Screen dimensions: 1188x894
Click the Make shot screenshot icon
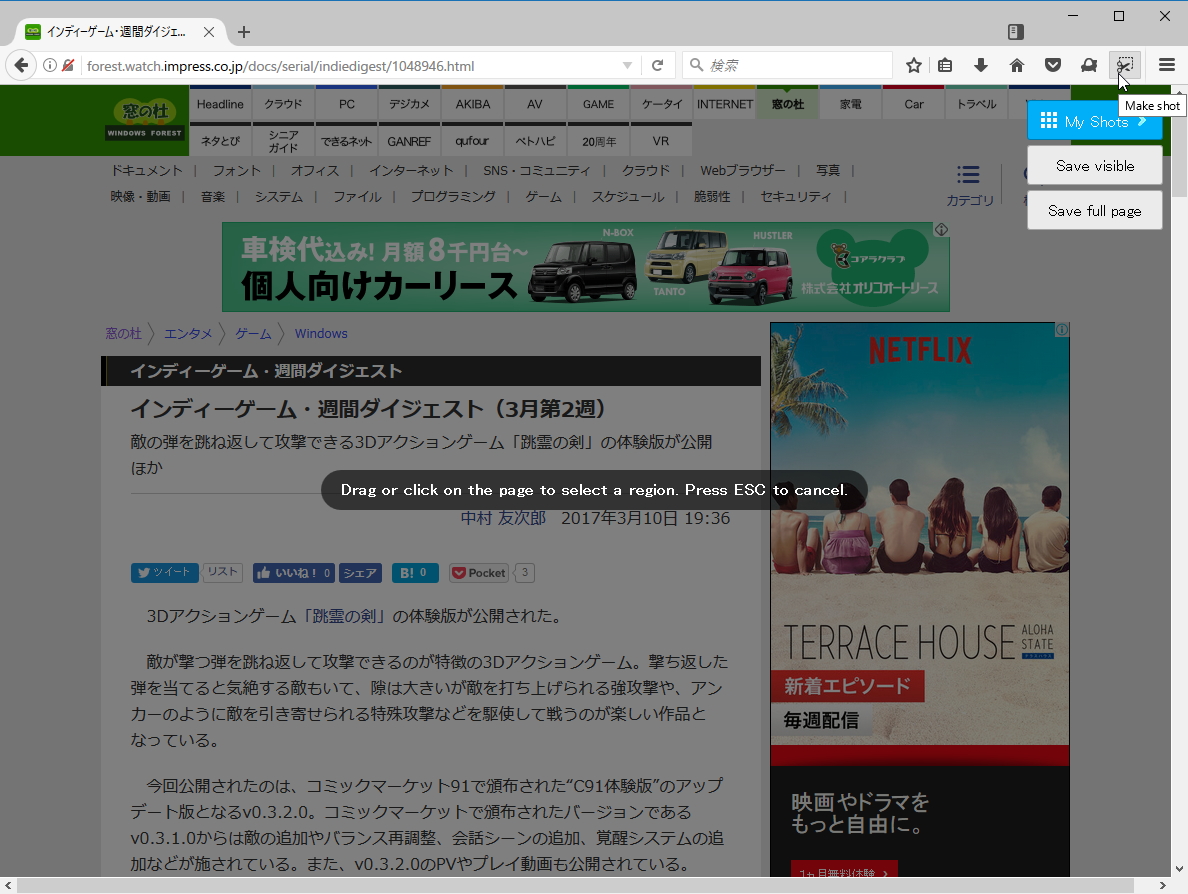coord(1125,64)
